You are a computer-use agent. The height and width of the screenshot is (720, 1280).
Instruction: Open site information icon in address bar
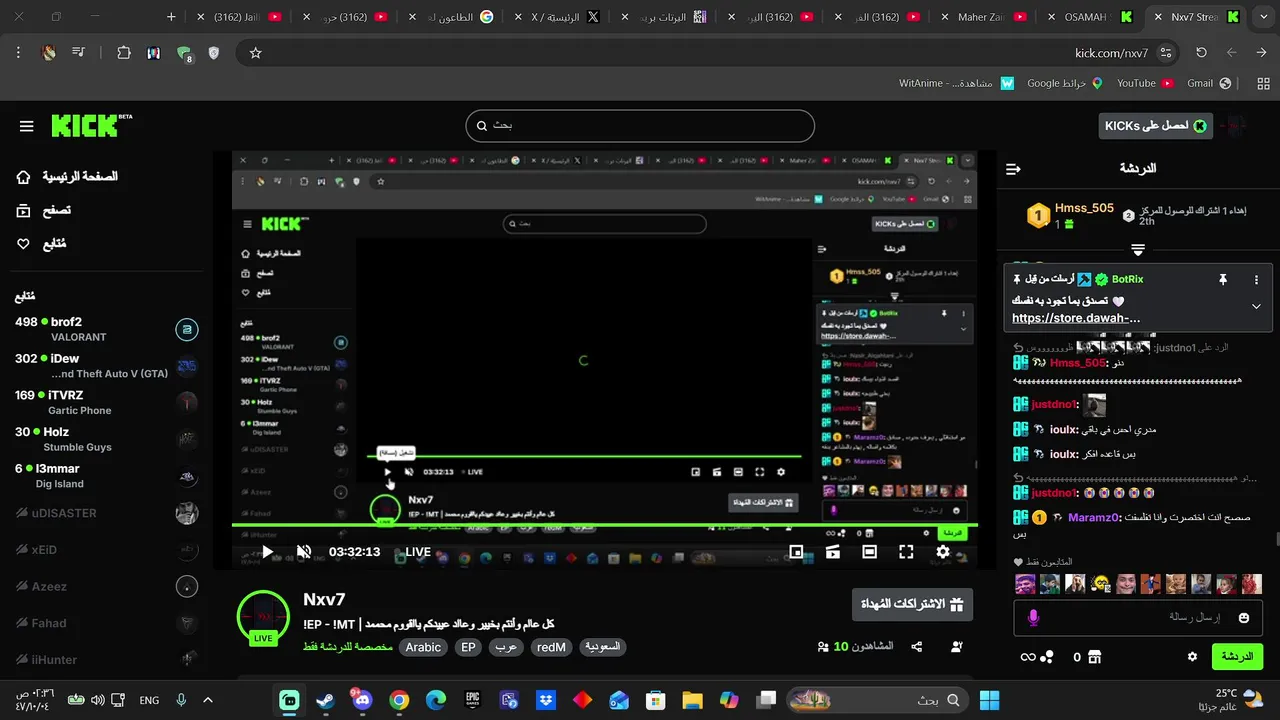click(x=1166, y=53)
